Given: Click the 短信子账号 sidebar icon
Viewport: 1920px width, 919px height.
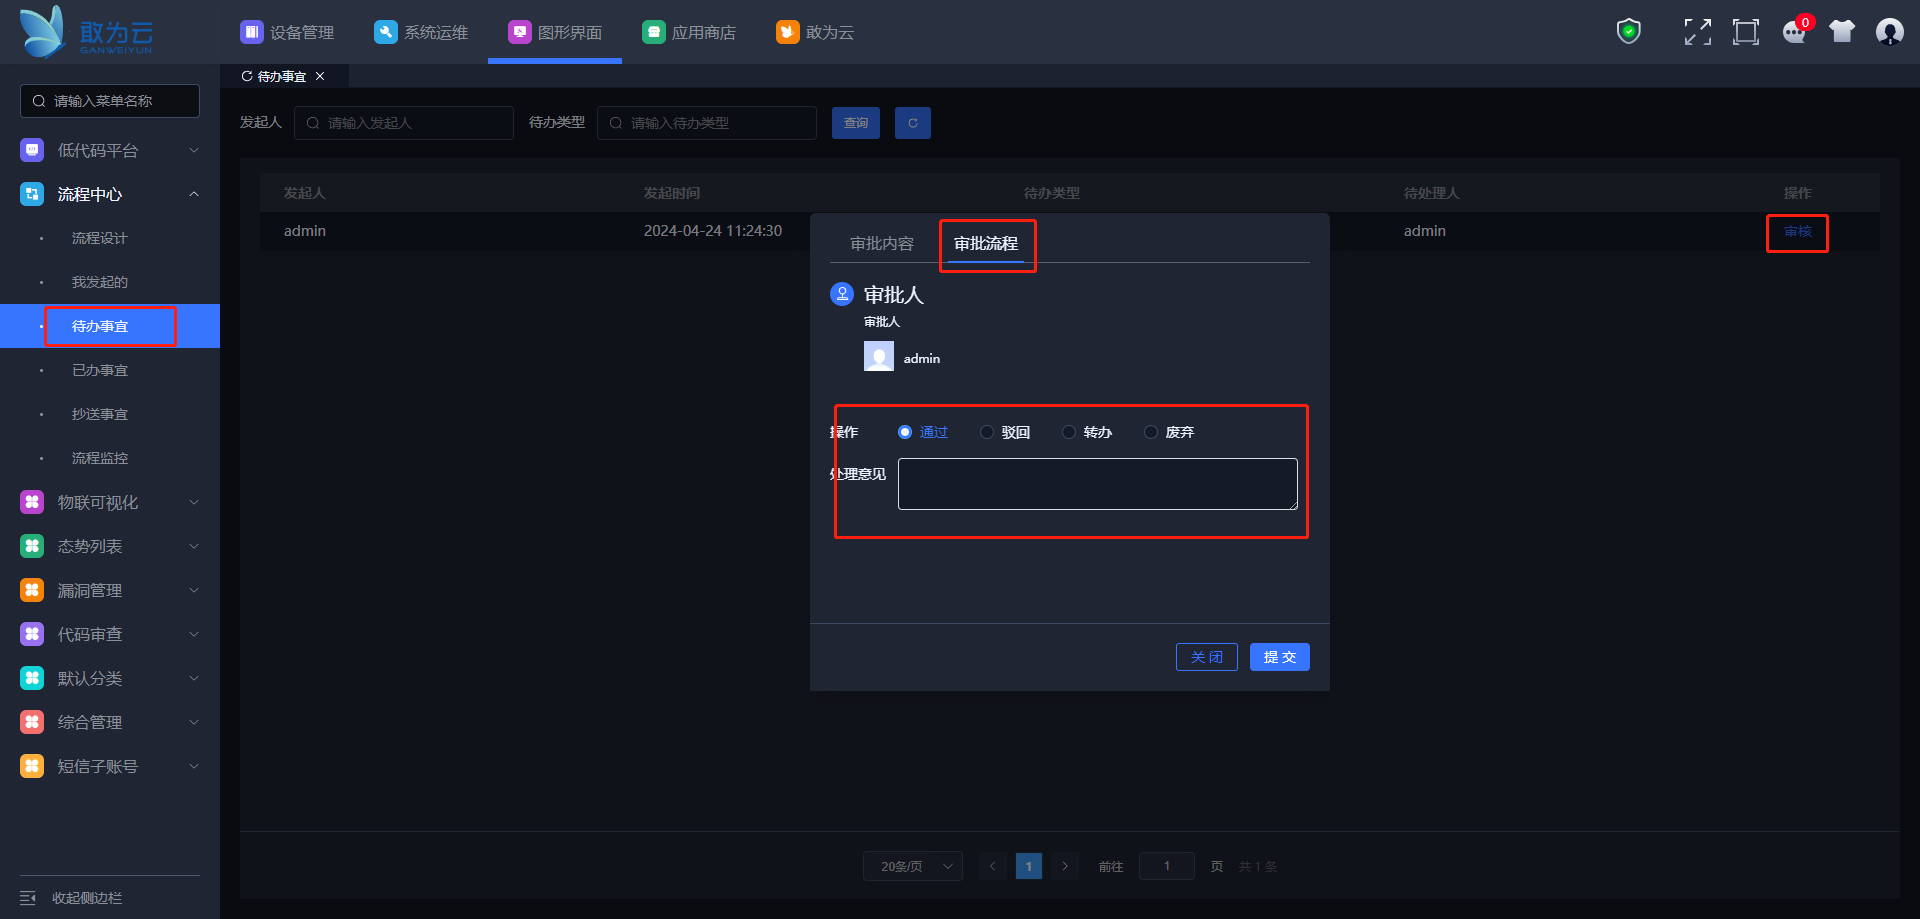Looking at the screenshot, I should (x=32, y=766).
